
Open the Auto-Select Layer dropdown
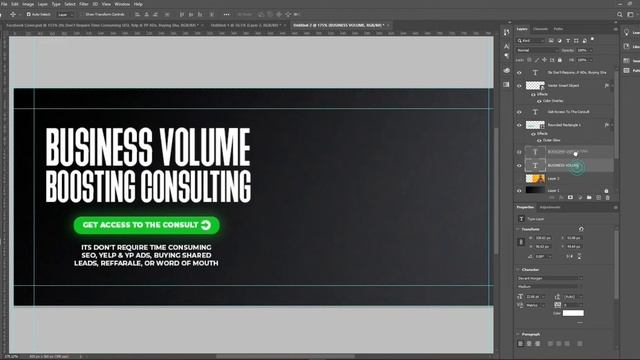click(x=65, y=15)
